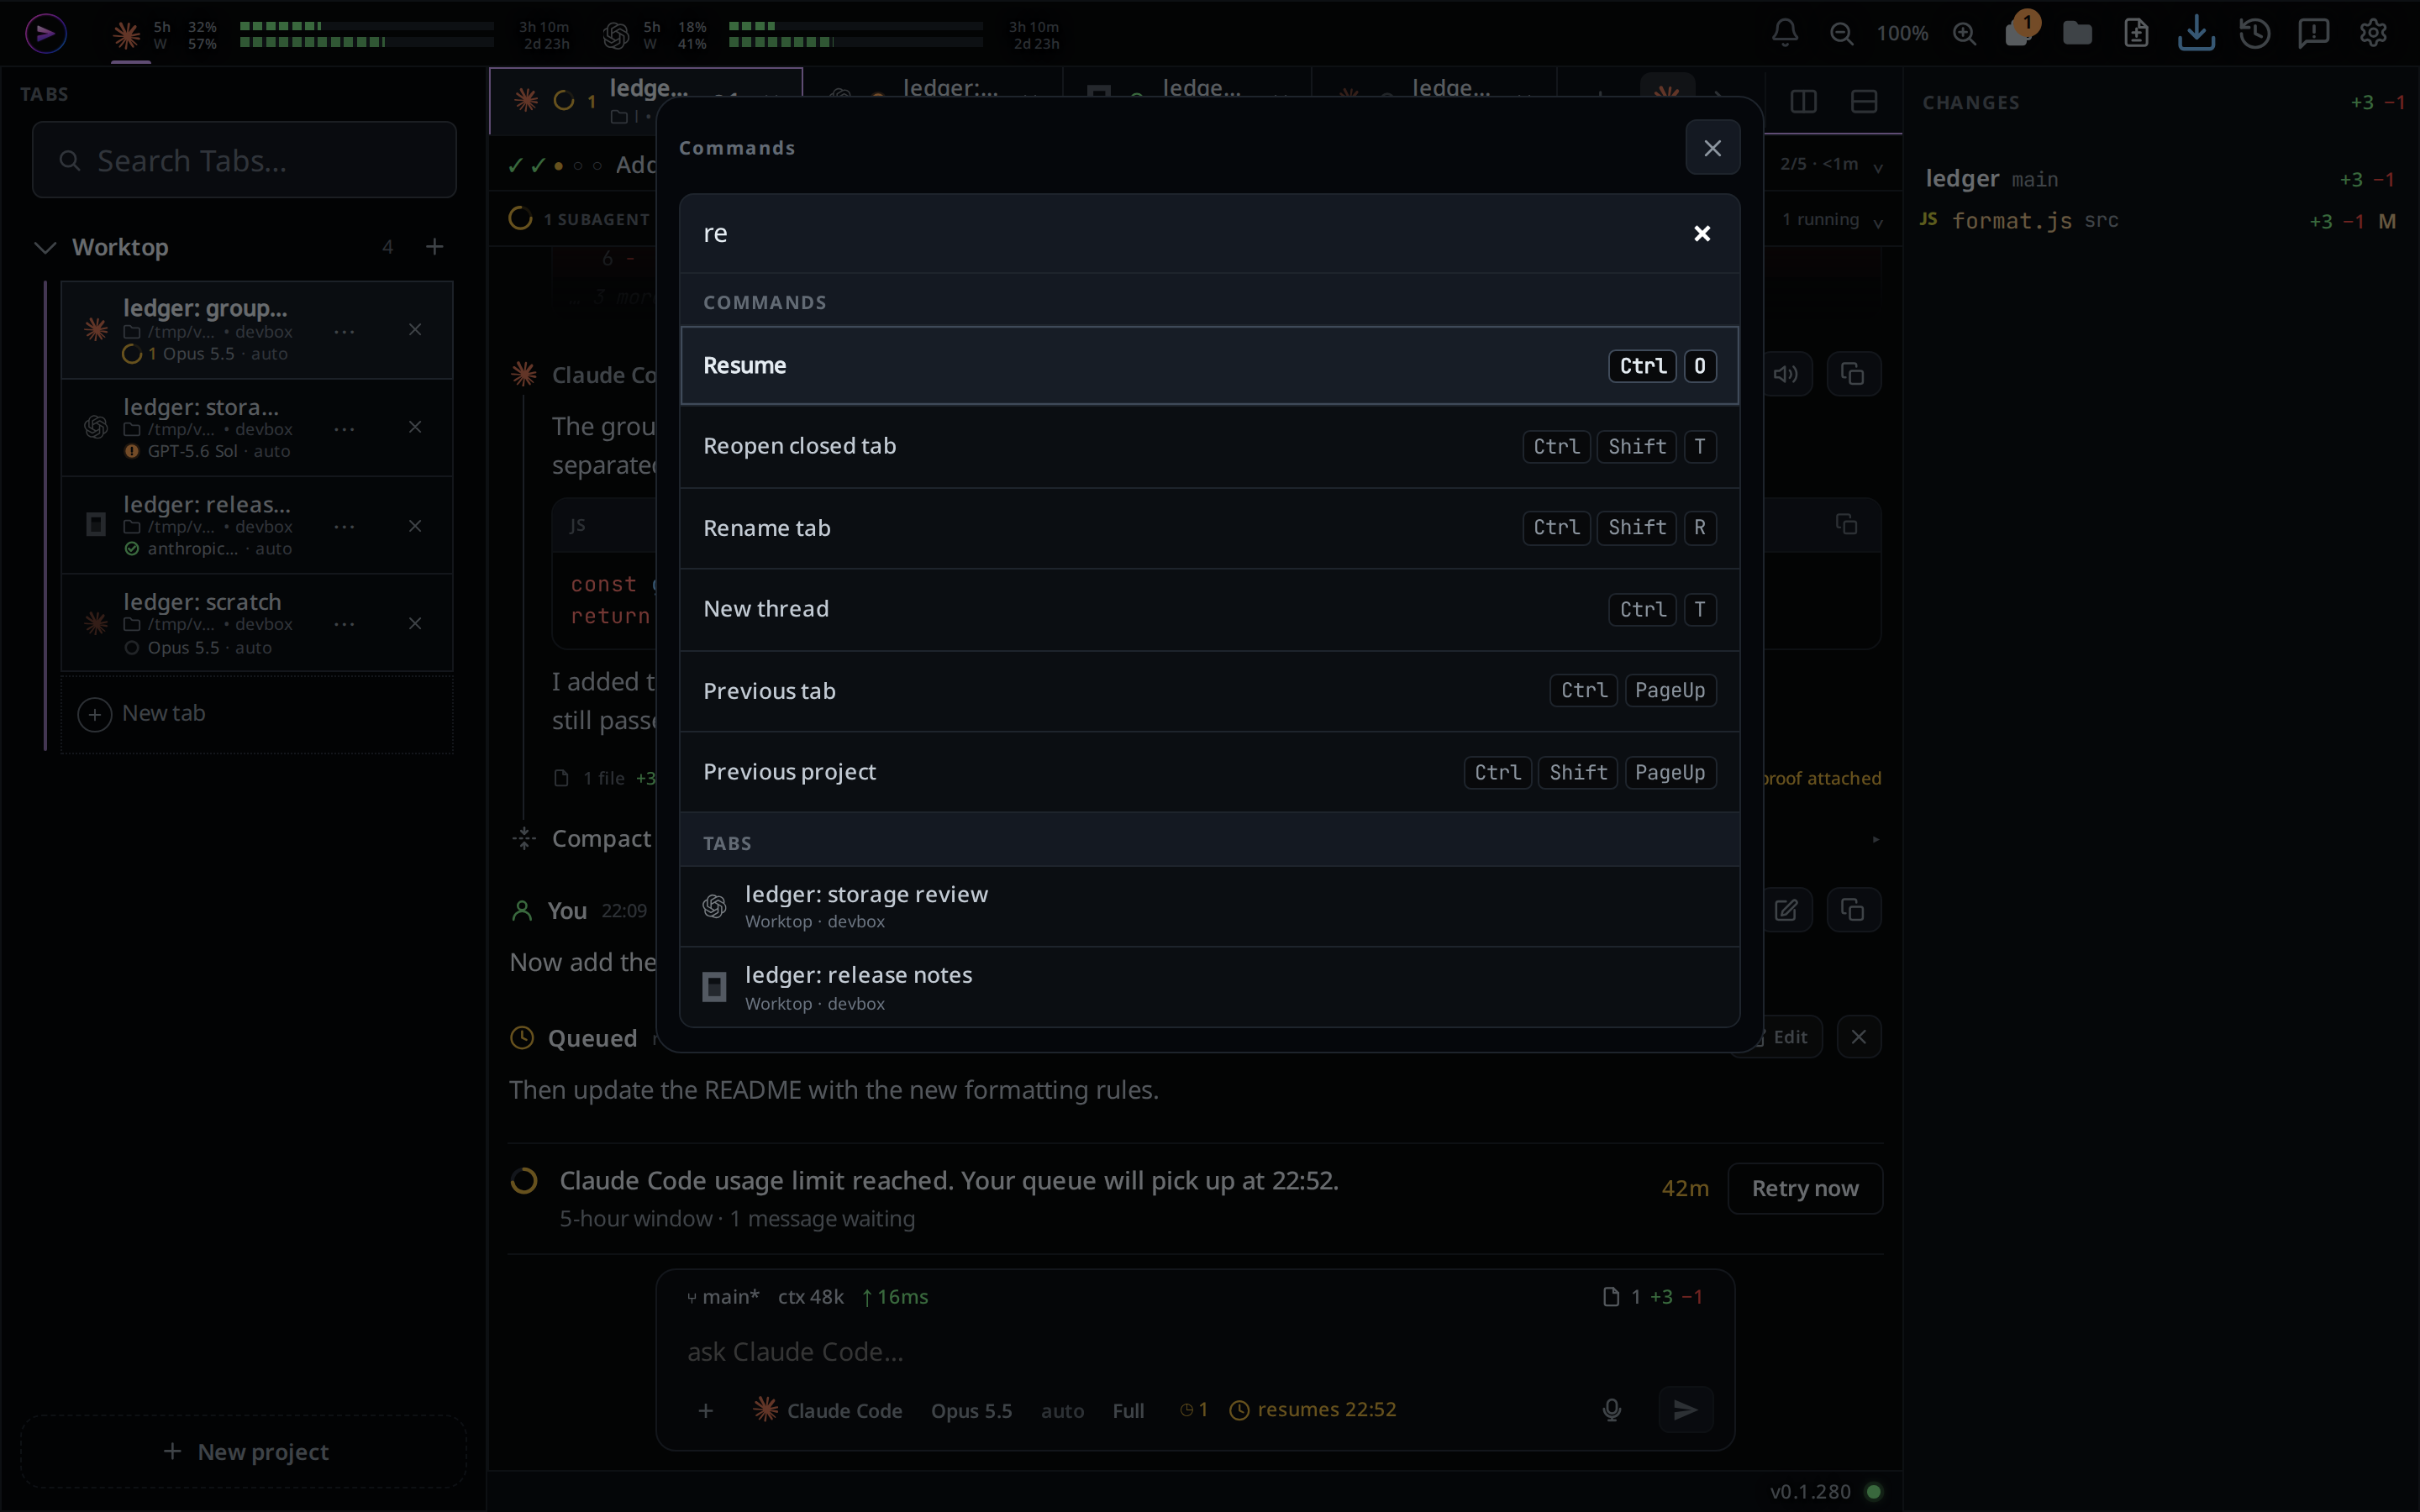The height and width of the screenshot is (1512, 2420).
Task: Expand the 2/5 task progress dropdown
Action: pyautogui.click(x=1832, y=164)
